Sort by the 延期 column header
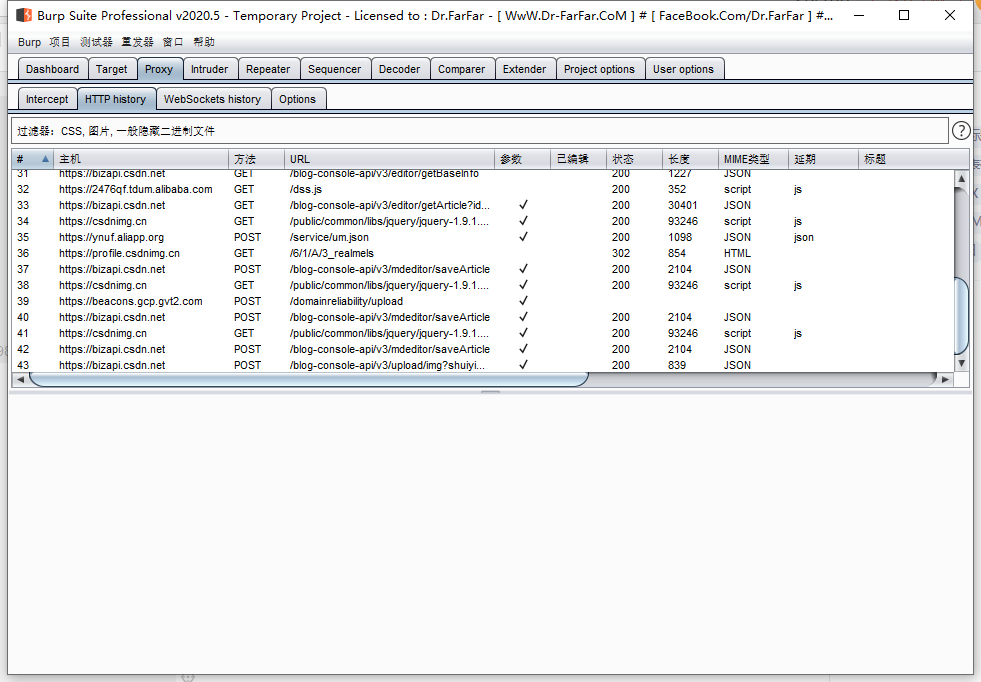The height and width of the screenshot is (682, 981). (x=823, y=159)
